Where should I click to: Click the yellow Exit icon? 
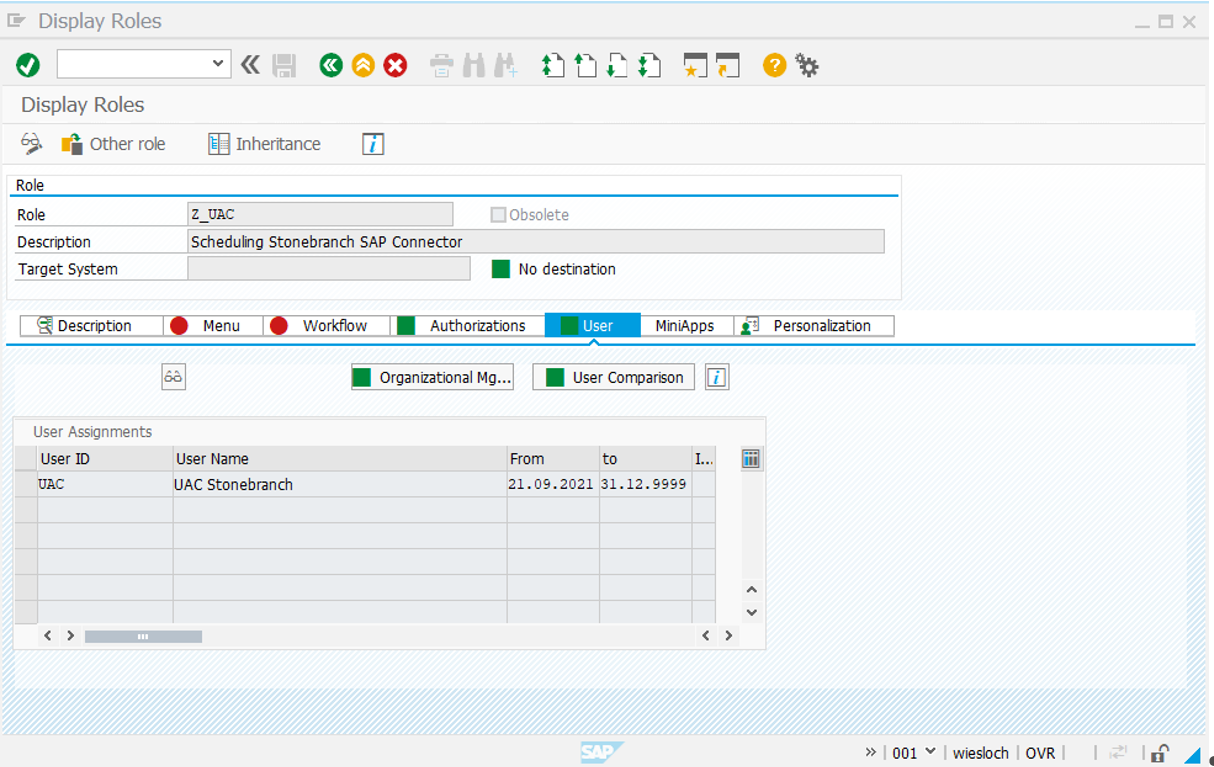(x=363, y=66)
